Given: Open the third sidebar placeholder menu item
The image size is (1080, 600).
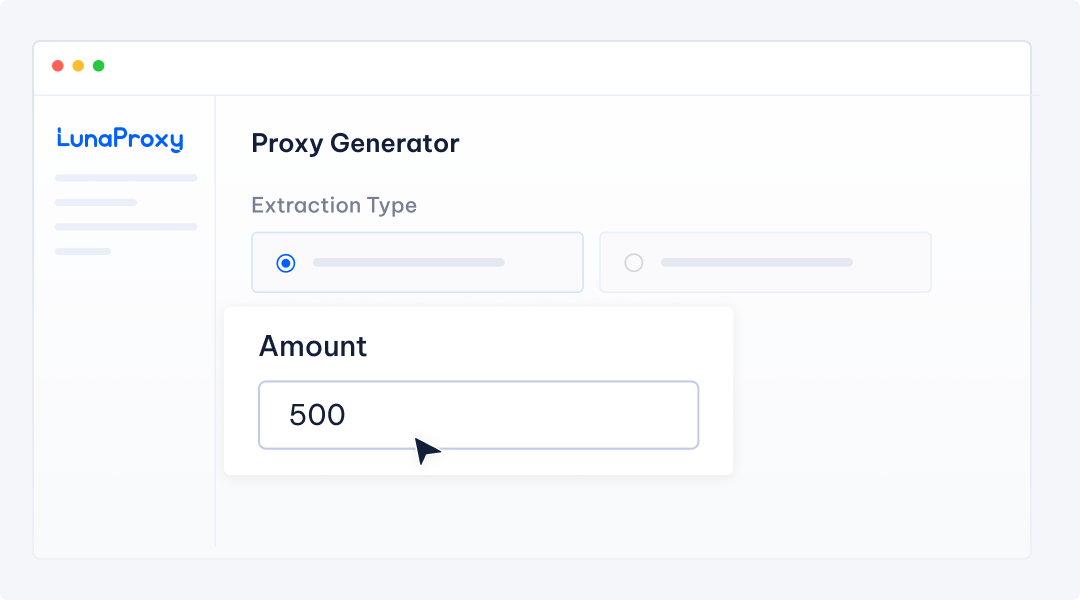Looking at the screenshot, I should (x=126, y=227).
